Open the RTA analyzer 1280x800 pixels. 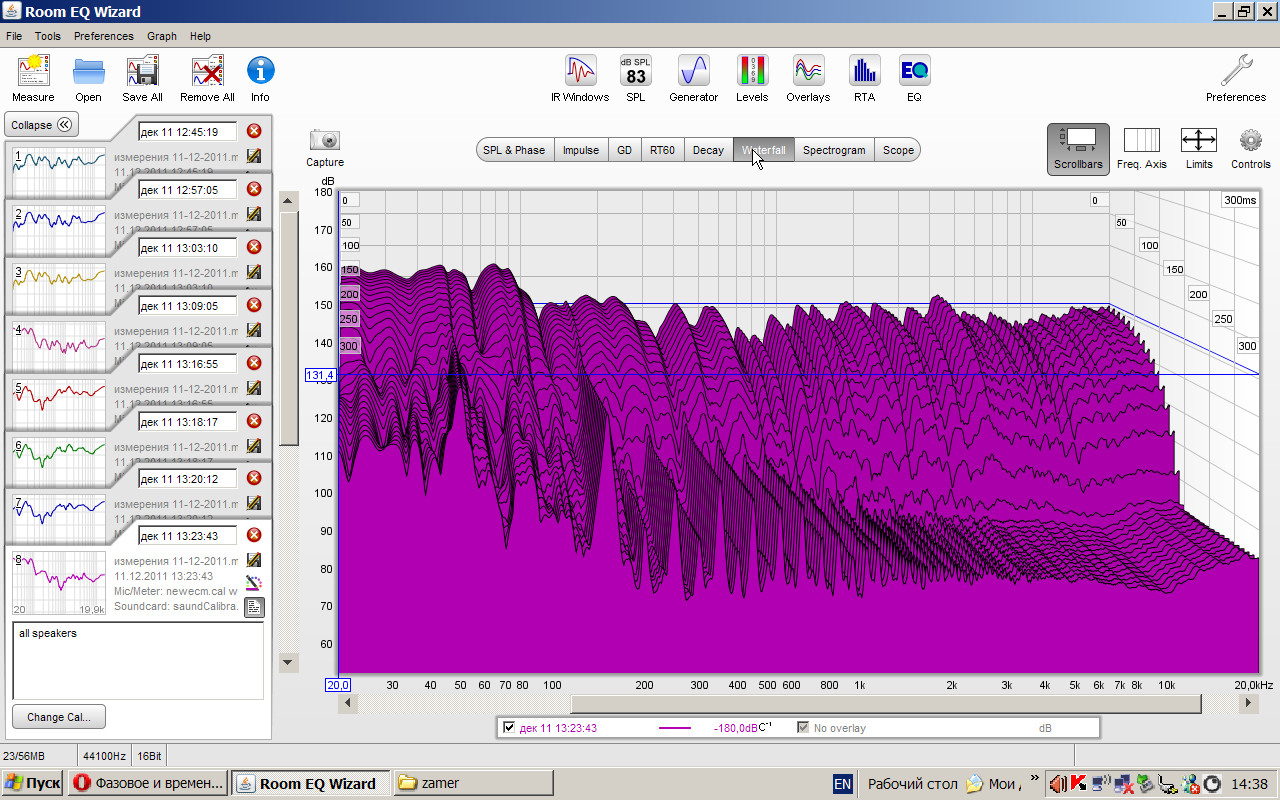(x=864, y=72)
